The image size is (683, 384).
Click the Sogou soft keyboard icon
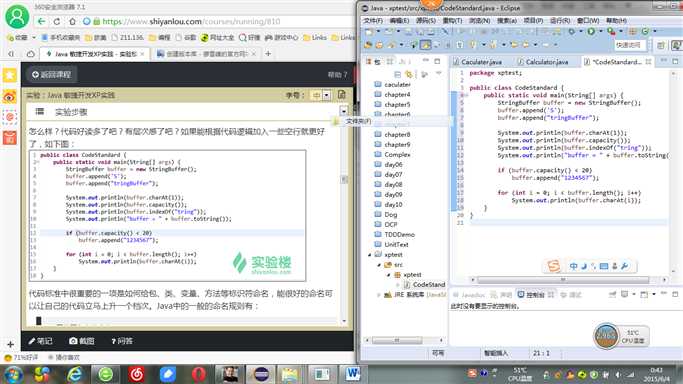[604, 266]
